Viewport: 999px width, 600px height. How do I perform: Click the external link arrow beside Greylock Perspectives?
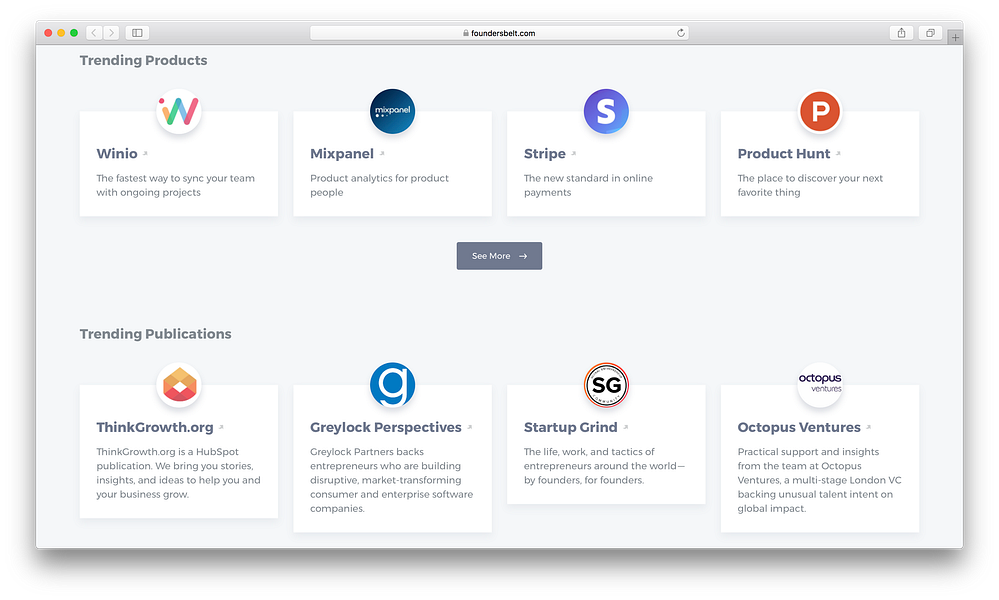point(470,427)
